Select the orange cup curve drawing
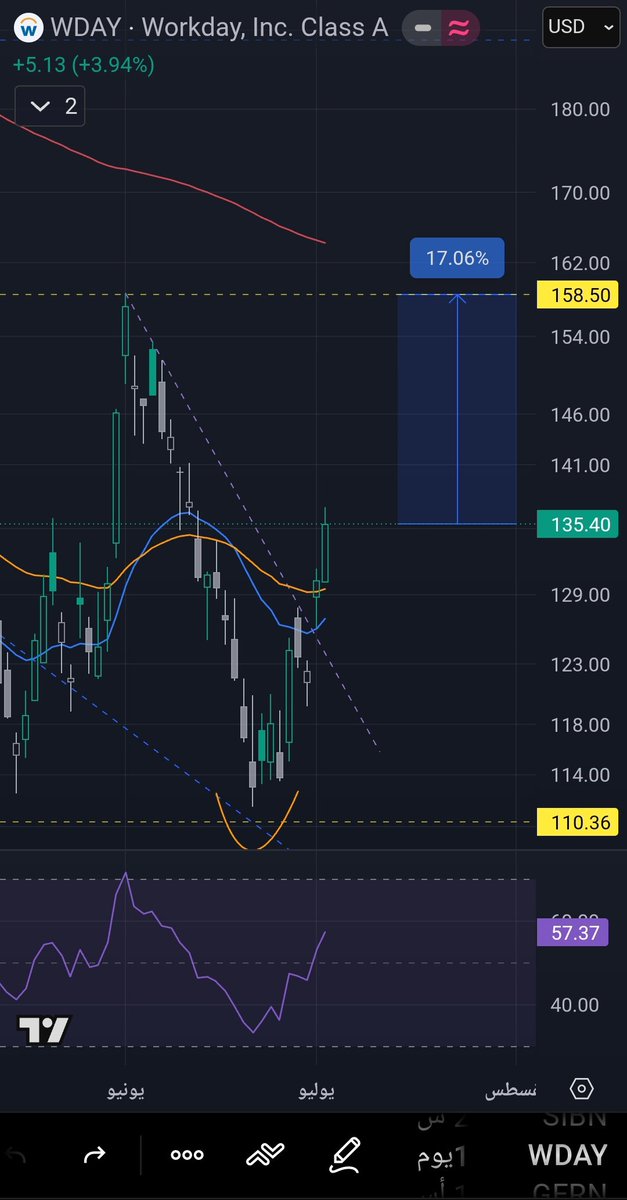The image size is (627, 1200). pos(257,822)
